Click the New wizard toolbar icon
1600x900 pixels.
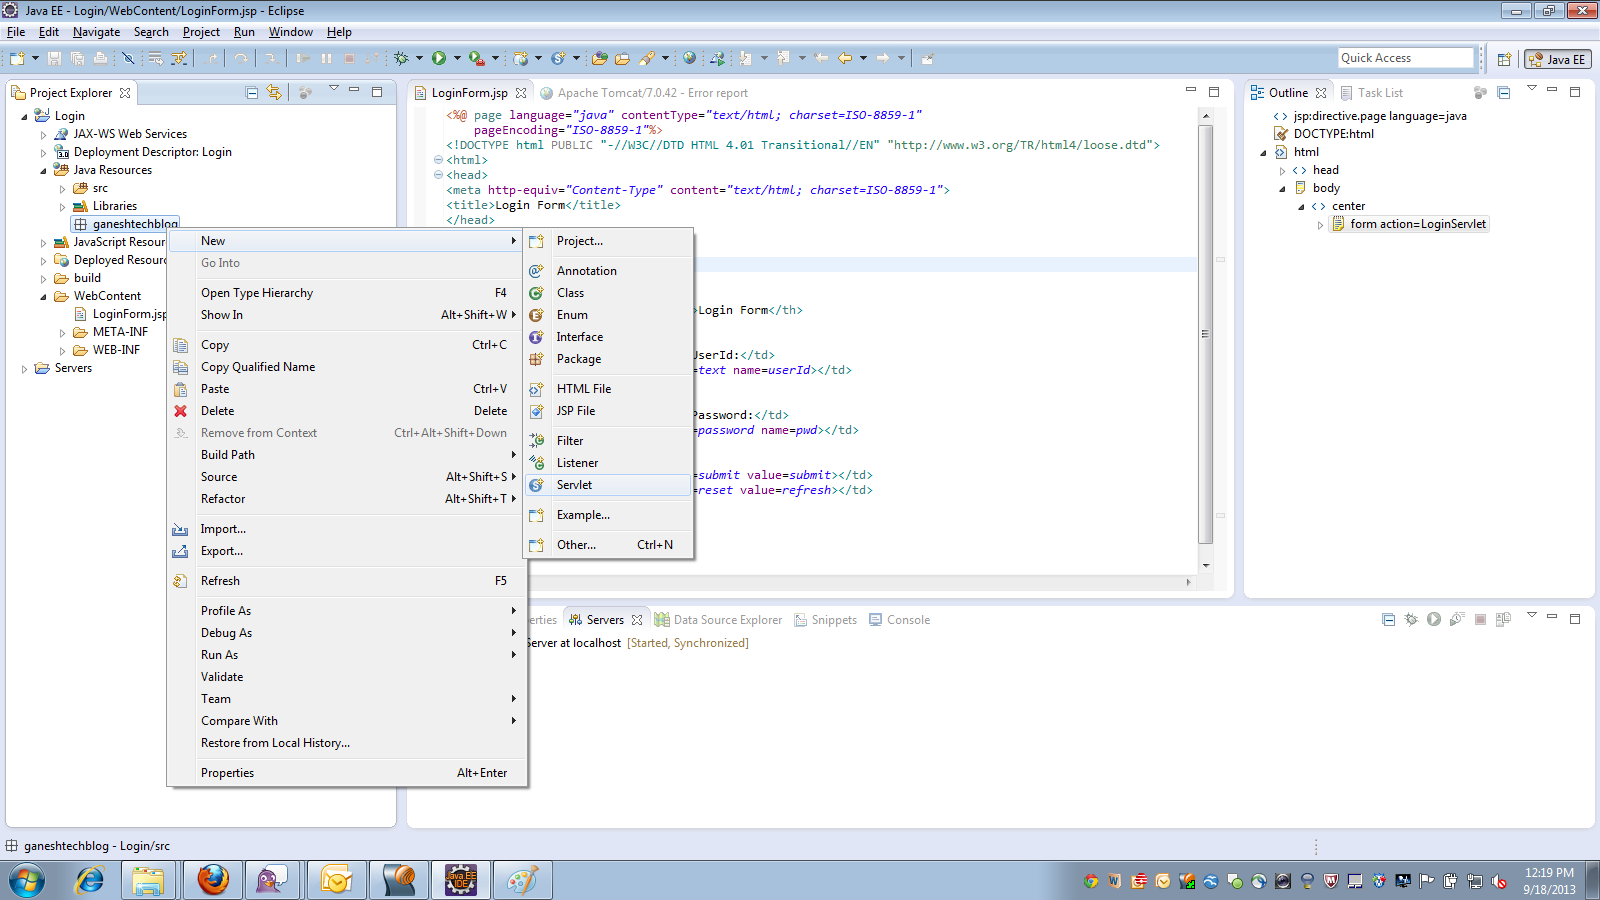(15, 58)
